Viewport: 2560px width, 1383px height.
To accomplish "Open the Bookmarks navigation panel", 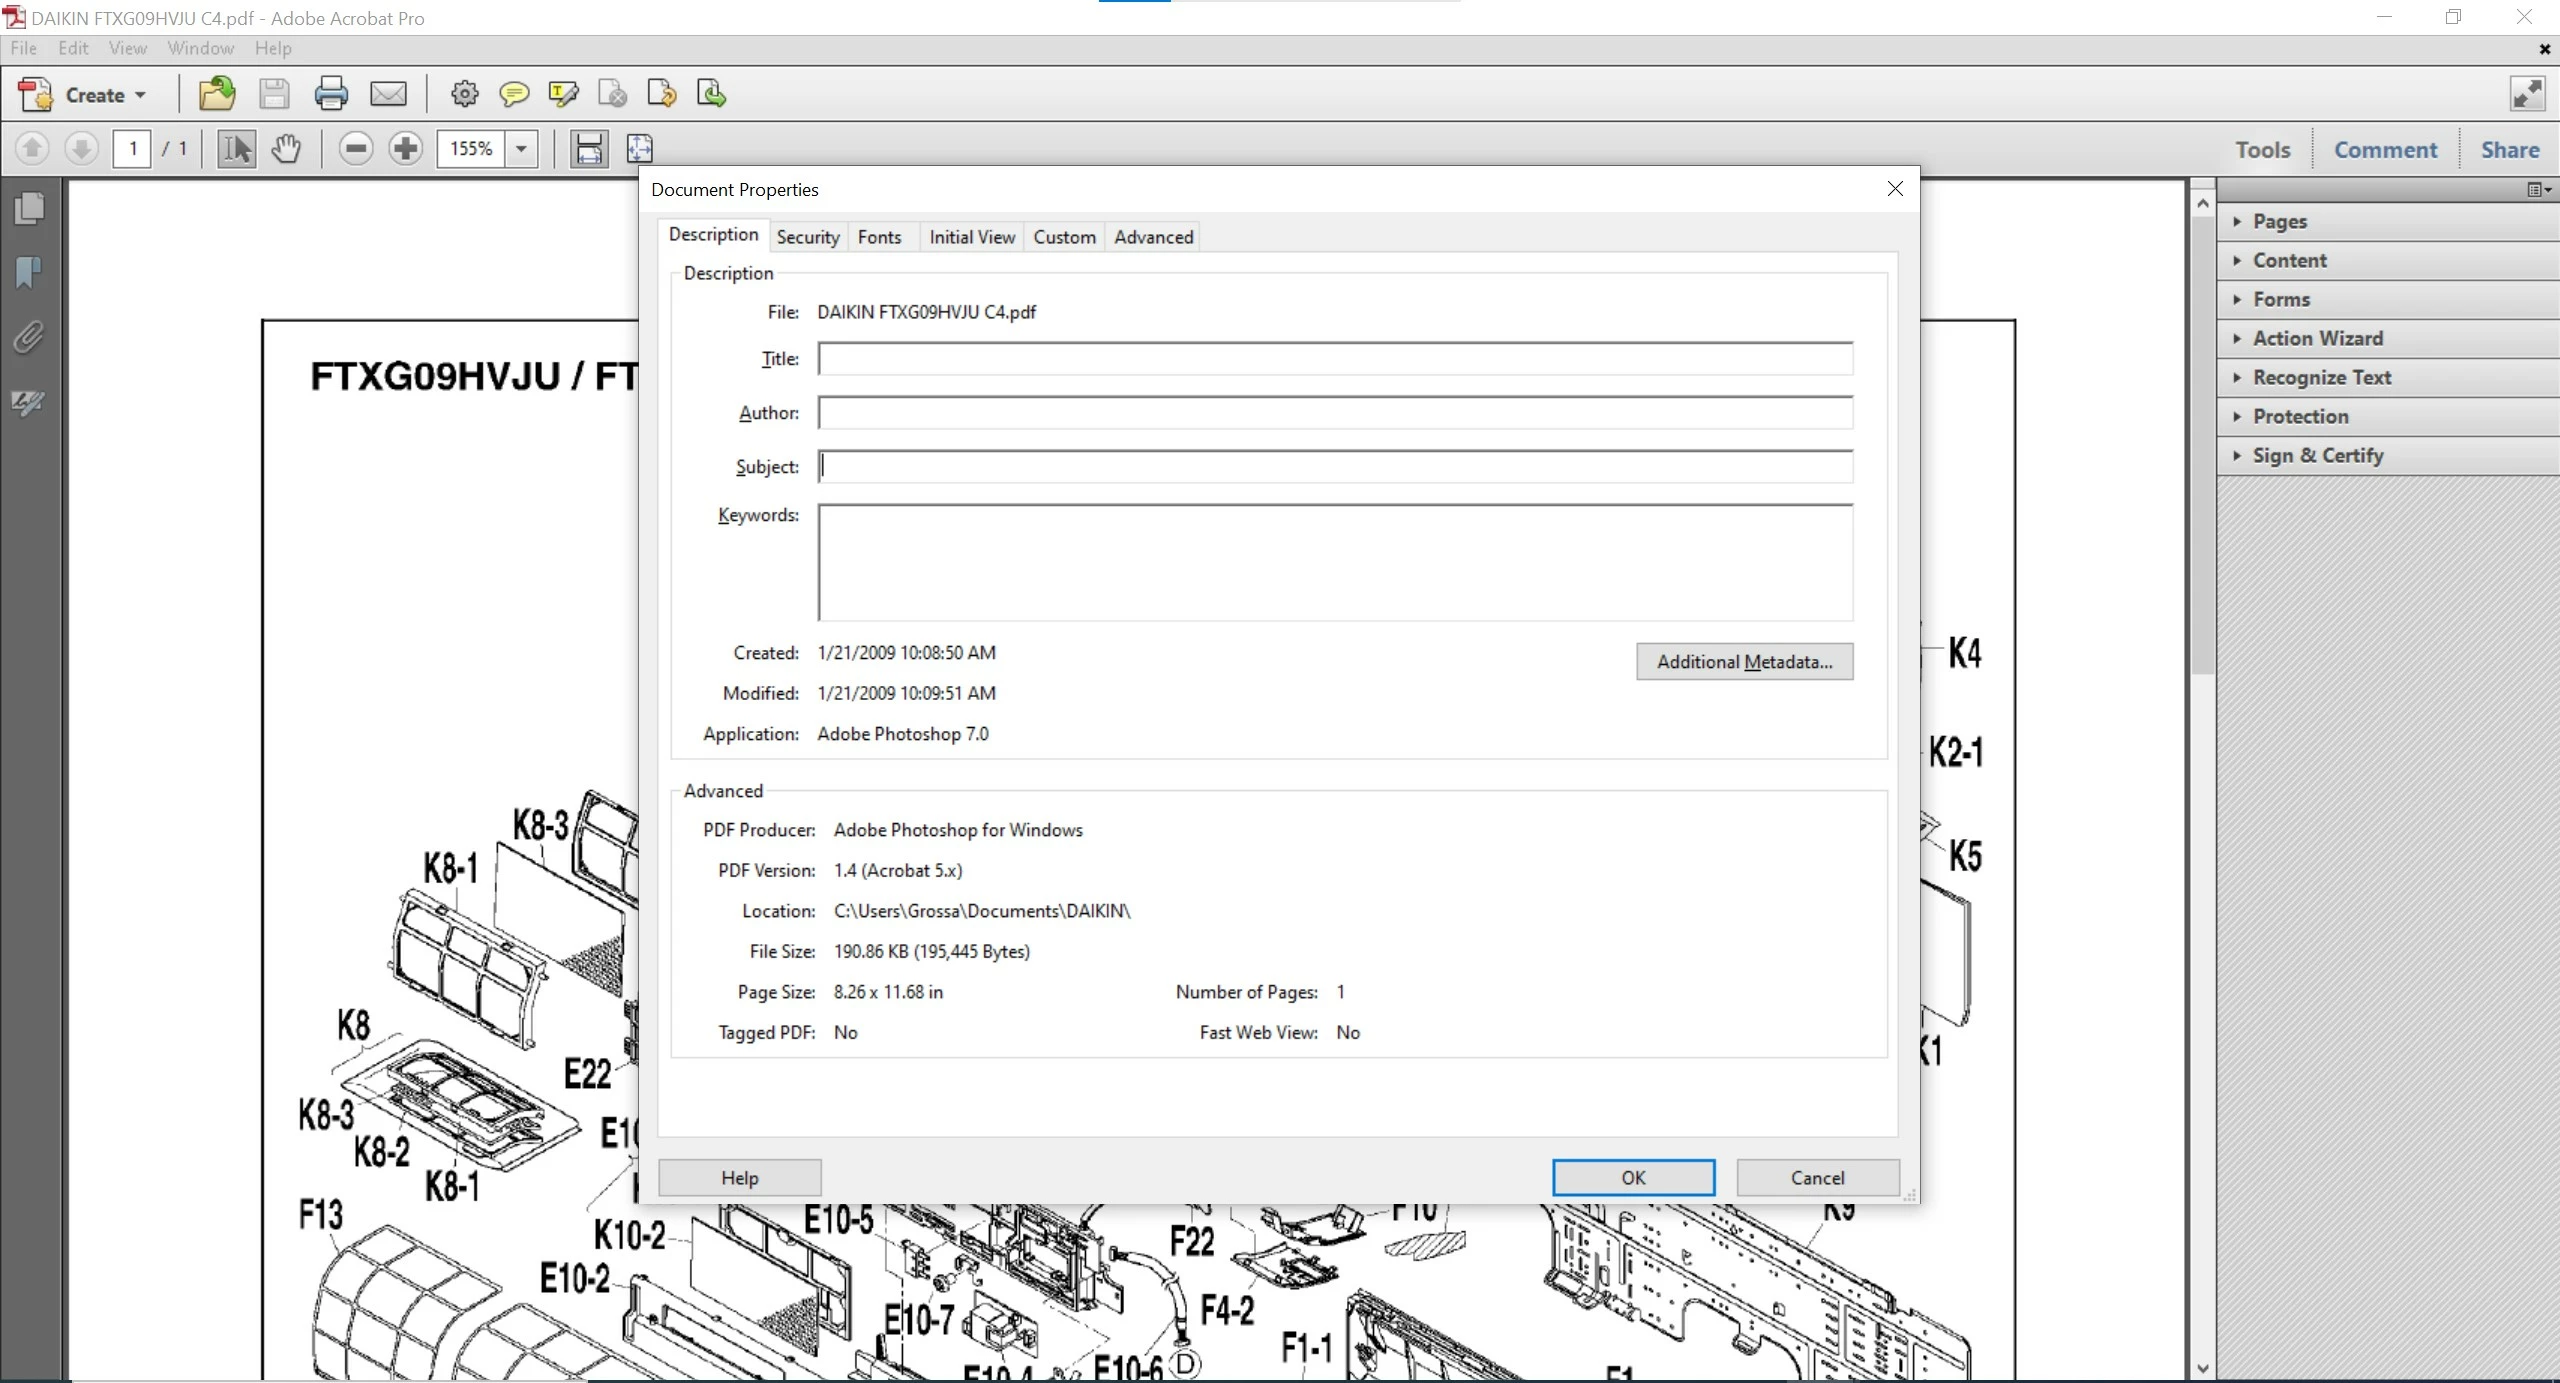I will click(x=29, y=272).
